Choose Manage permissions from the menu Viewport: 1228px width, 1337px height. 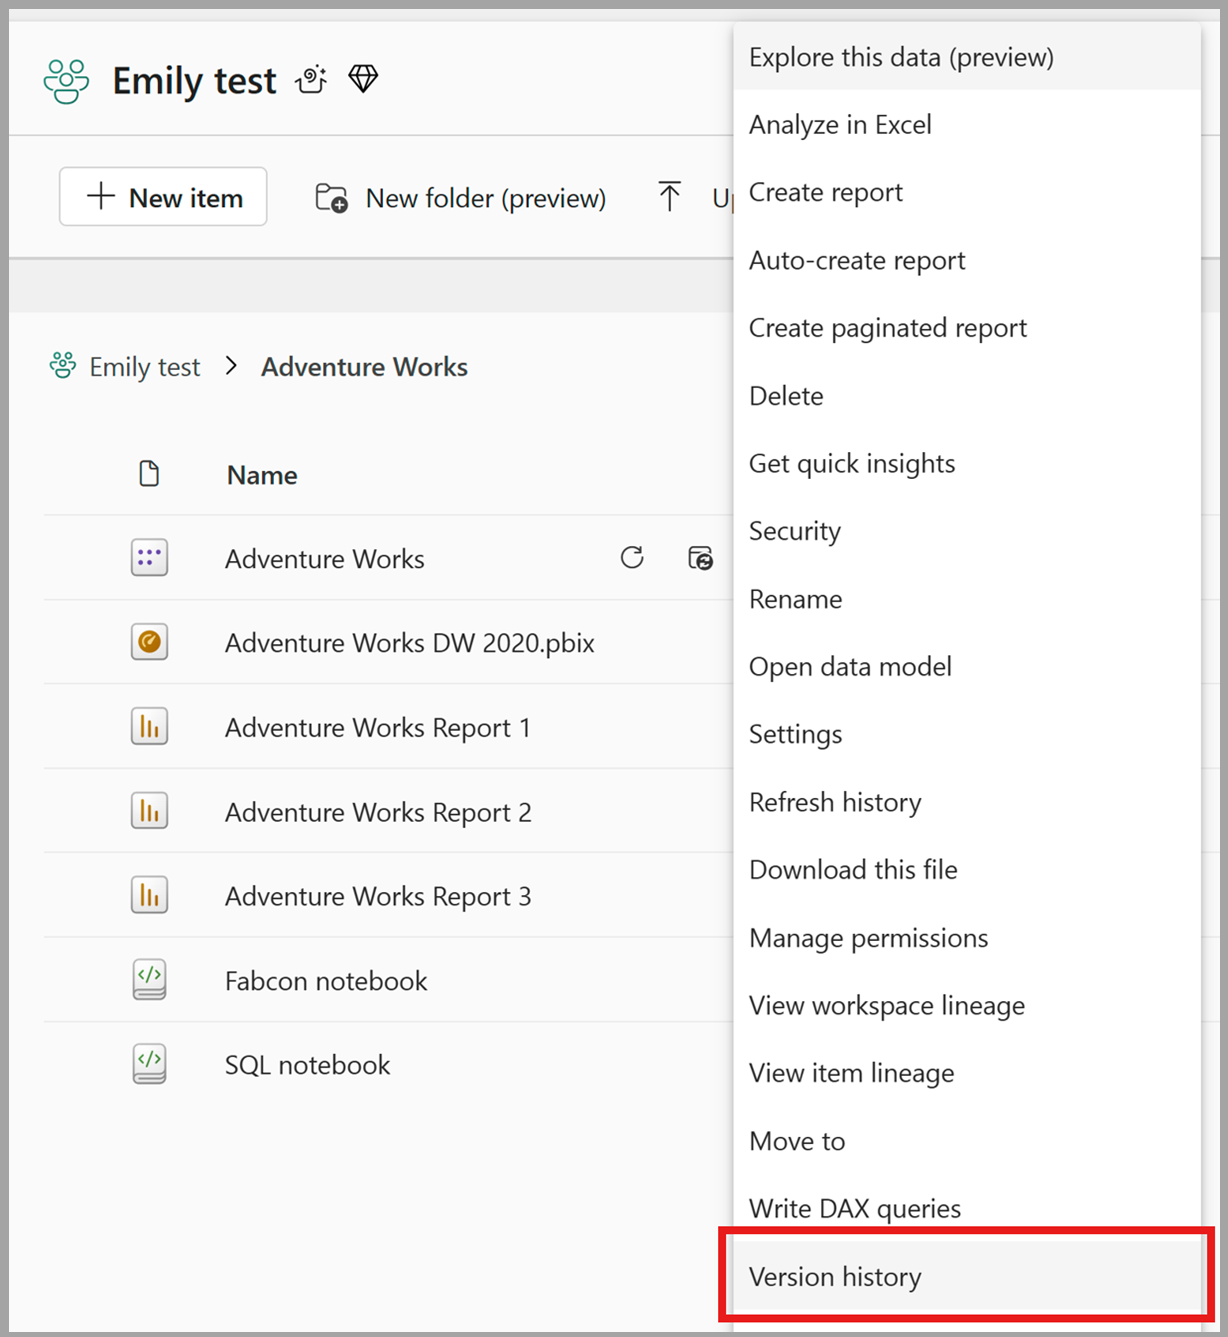click(868, 938)
